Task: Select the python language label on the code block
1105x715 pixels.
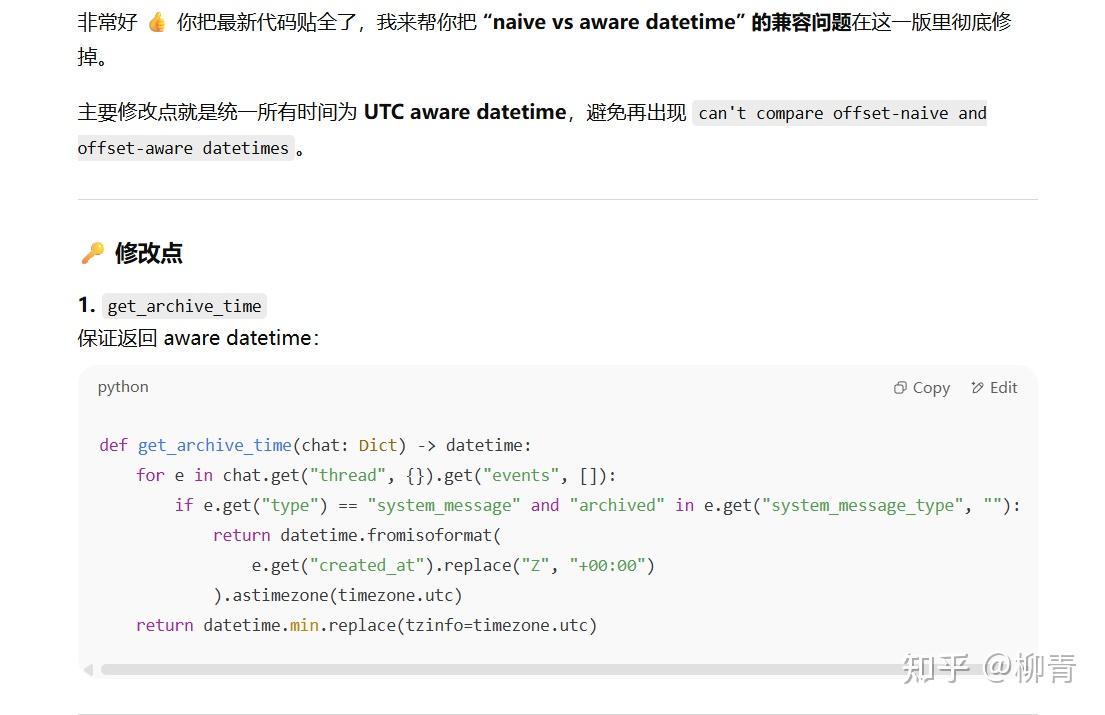Action: click(122, 387)
